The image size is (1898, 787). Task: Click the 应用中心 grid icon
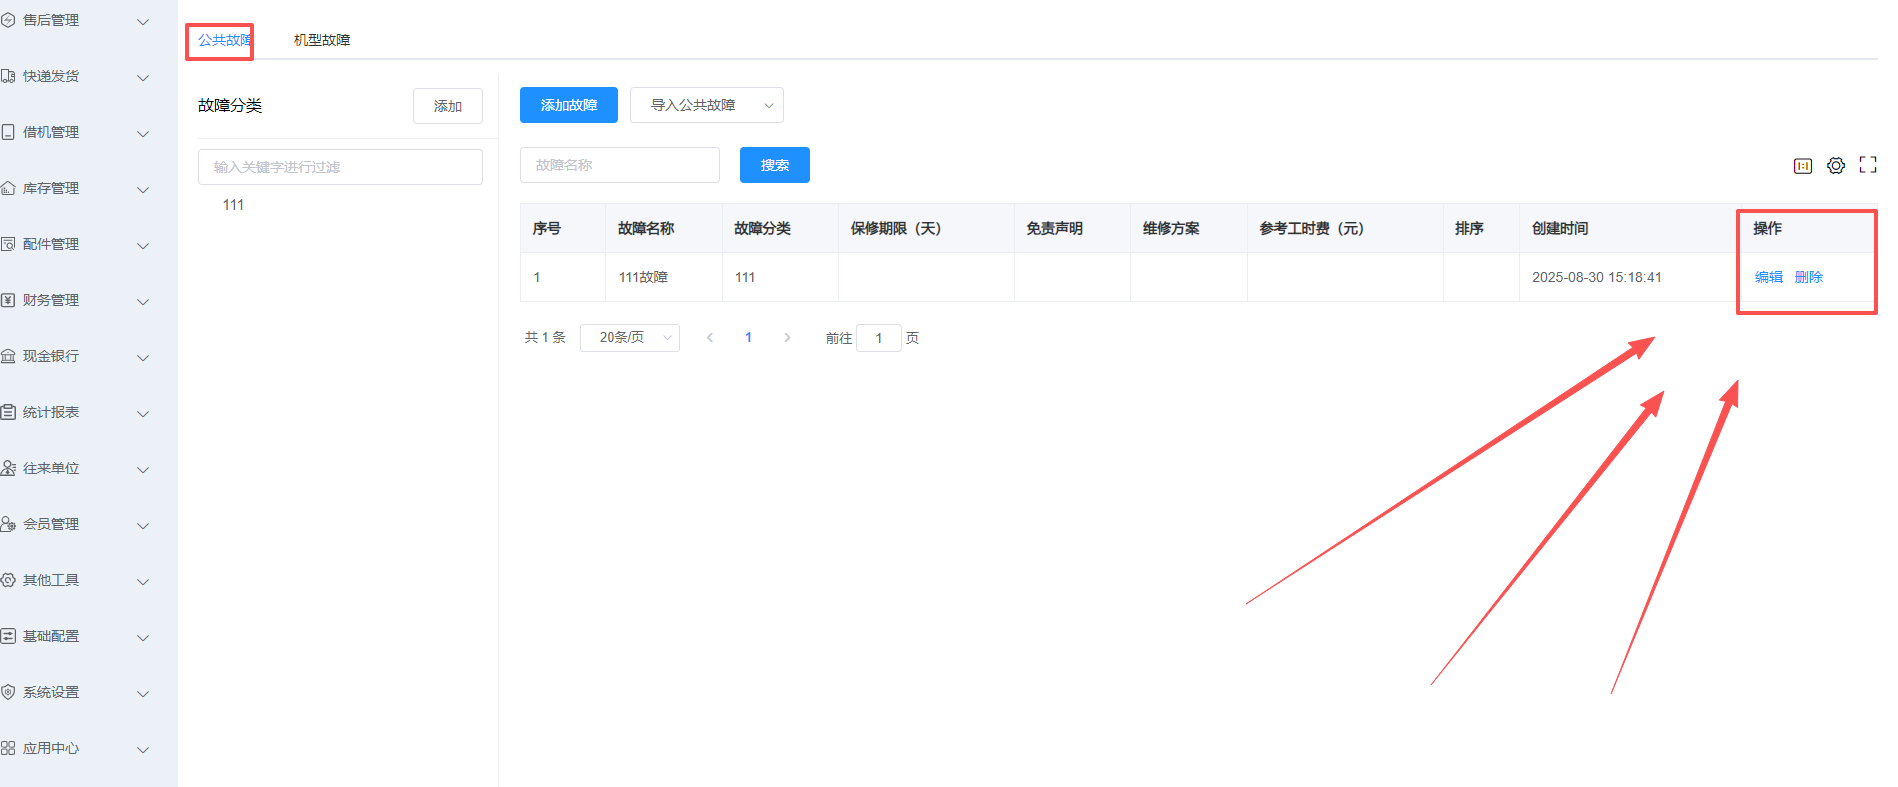pyautogui.click(x=8, y=748)
